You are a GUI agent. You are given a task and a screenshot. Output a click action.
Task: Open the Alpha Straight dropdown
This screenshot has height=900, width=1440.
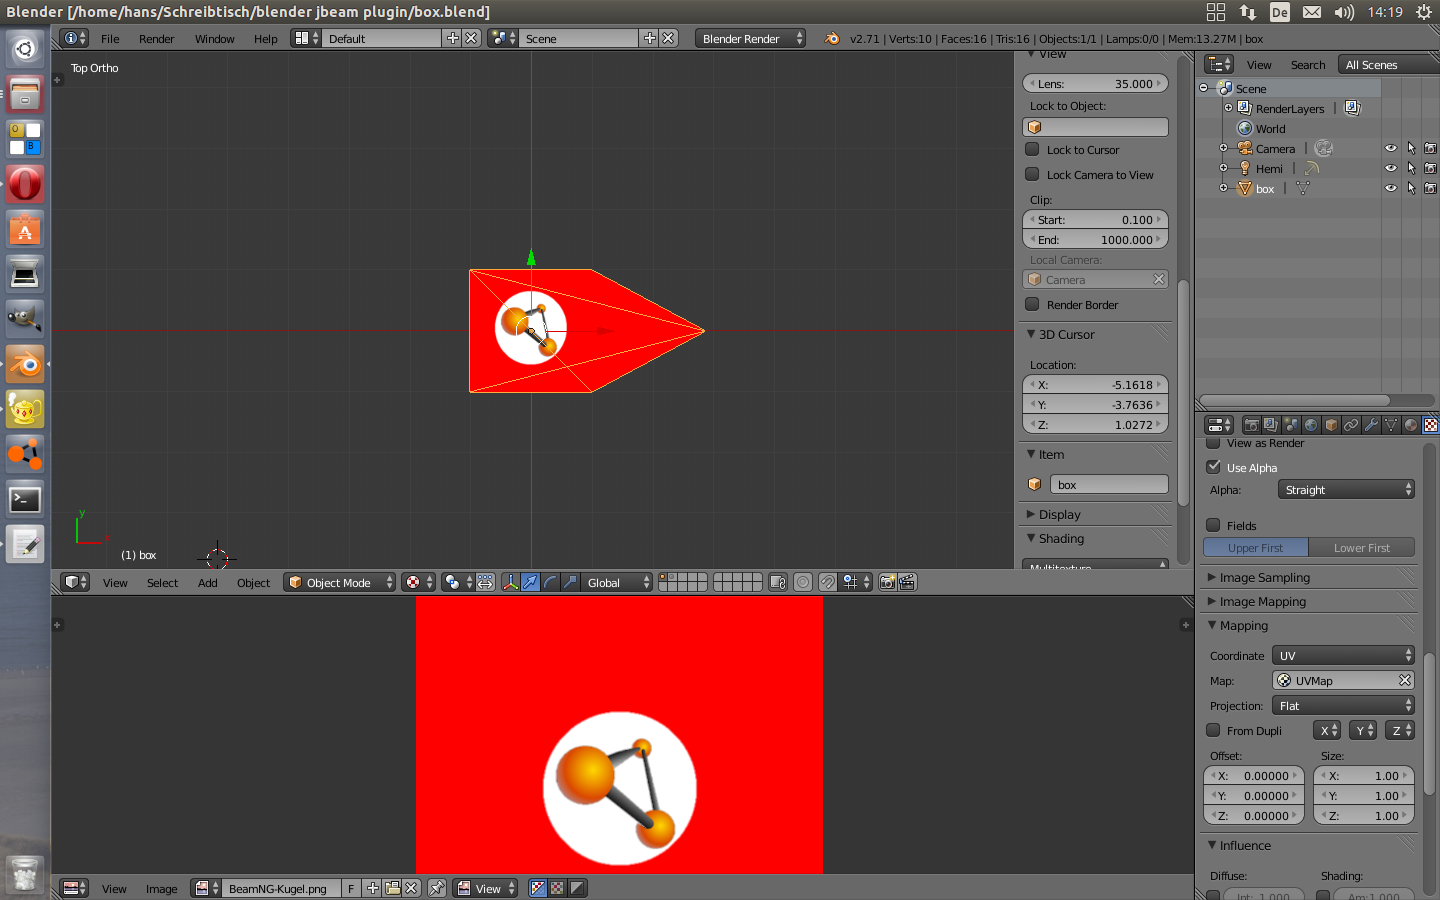point(1346,489)
